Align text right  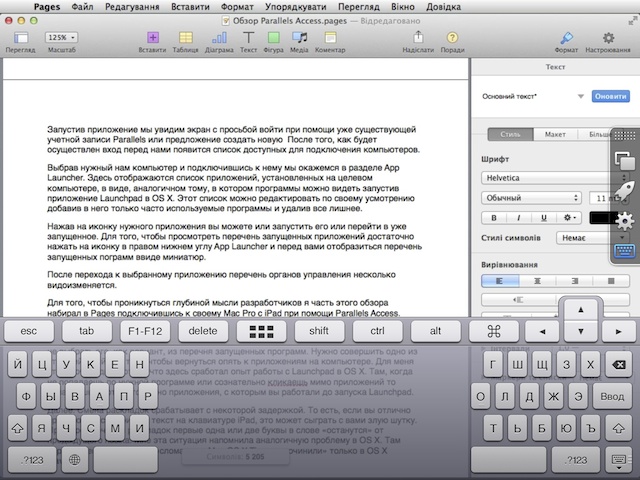(574, 281)
